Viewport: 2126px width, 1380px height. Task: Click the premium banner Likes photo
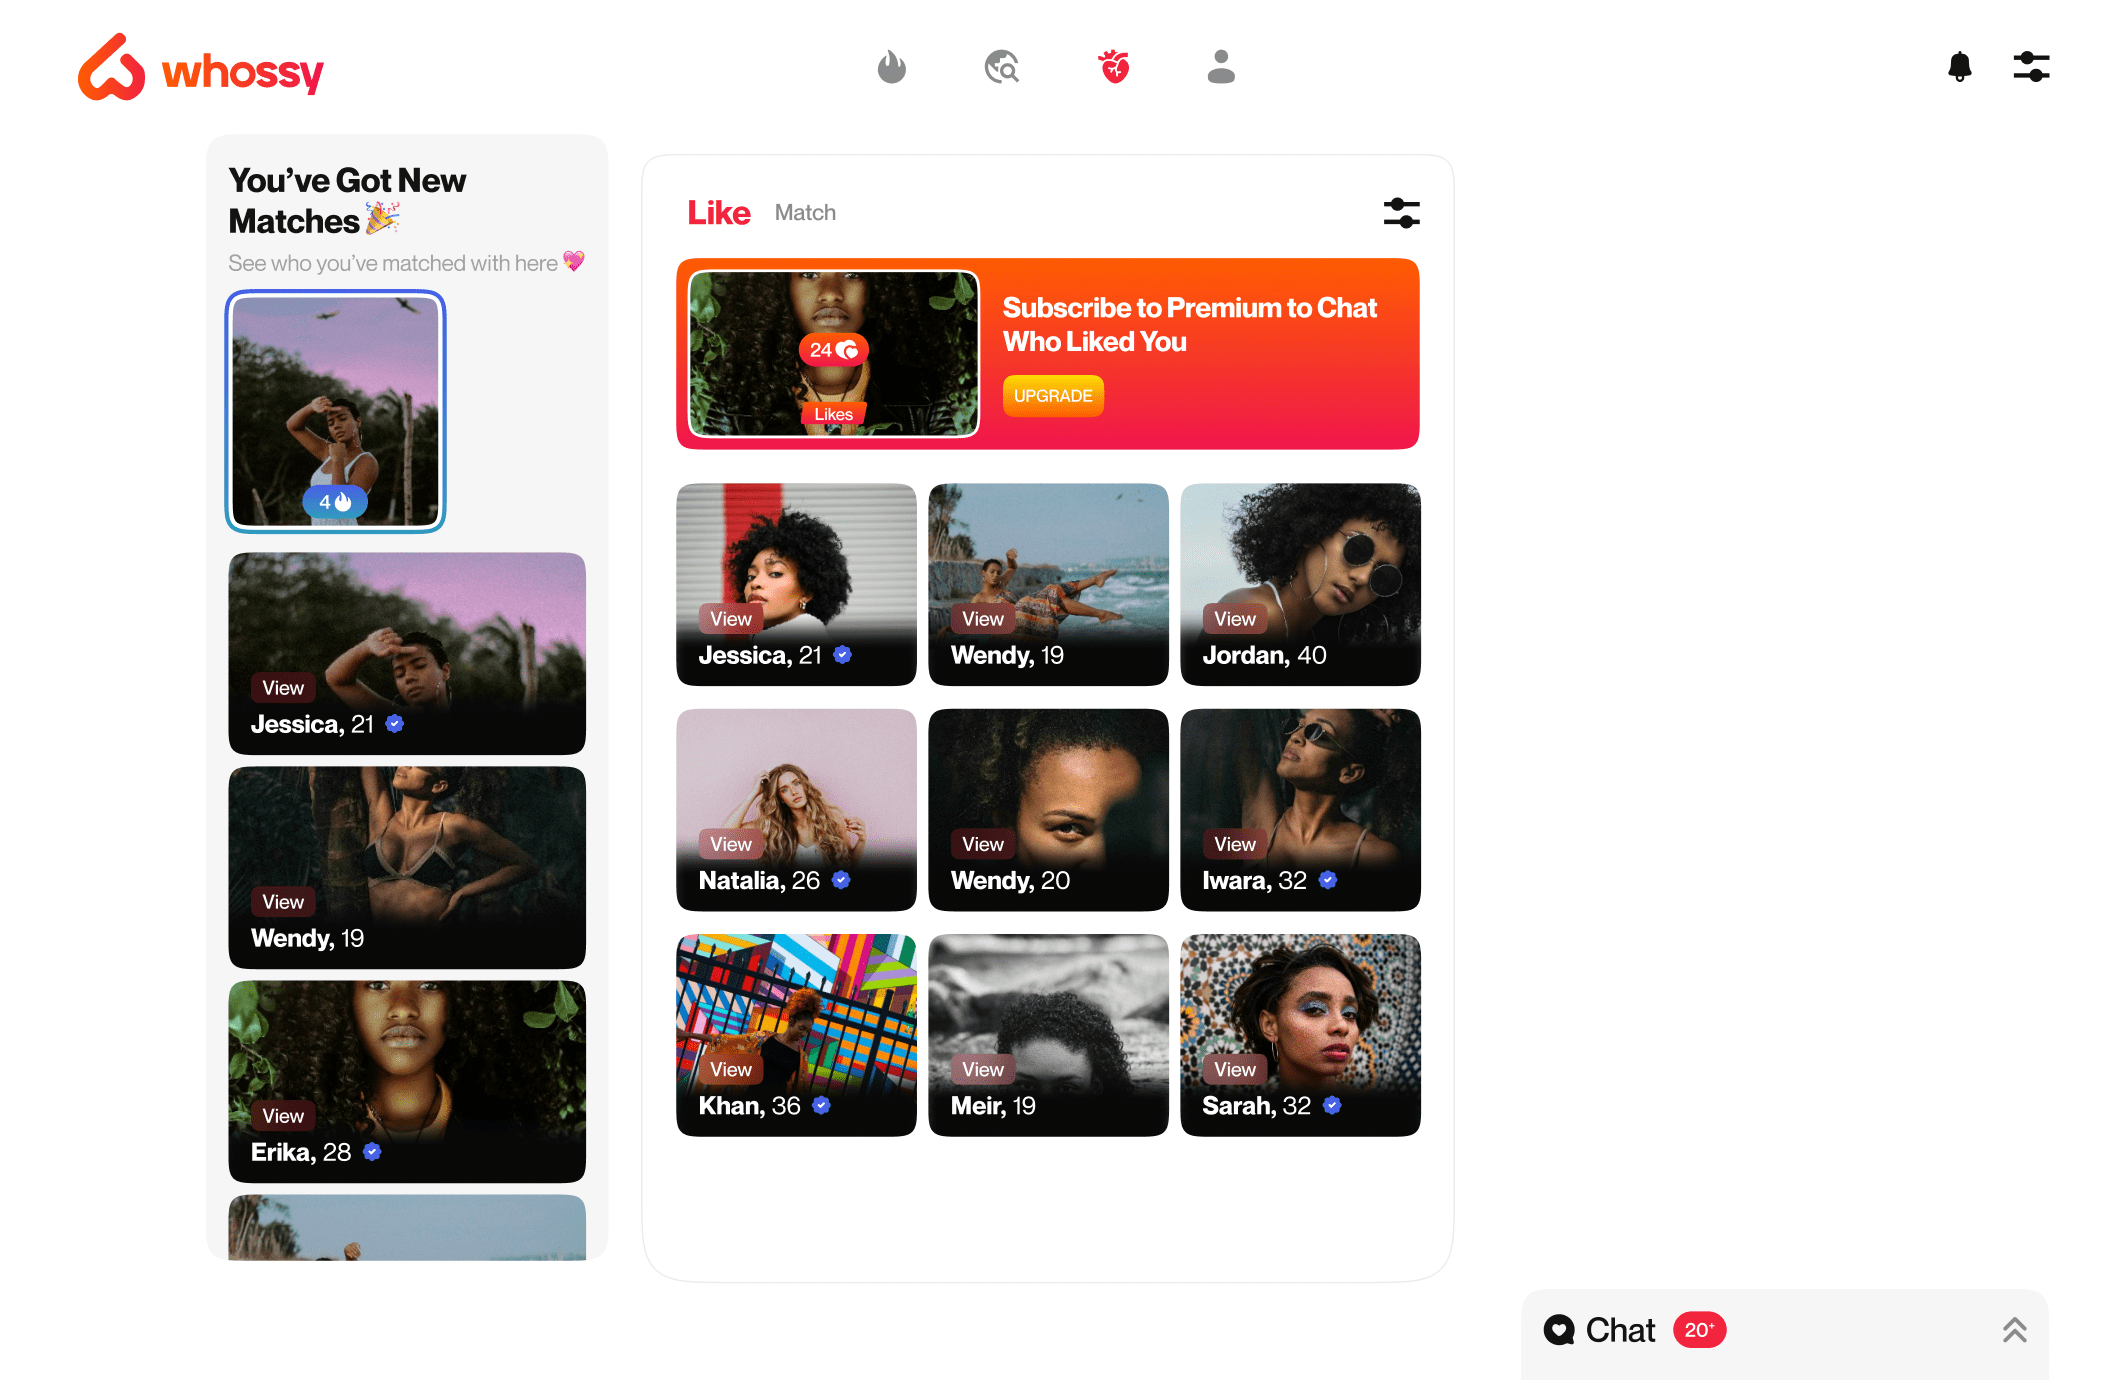(x=833, y=354)
